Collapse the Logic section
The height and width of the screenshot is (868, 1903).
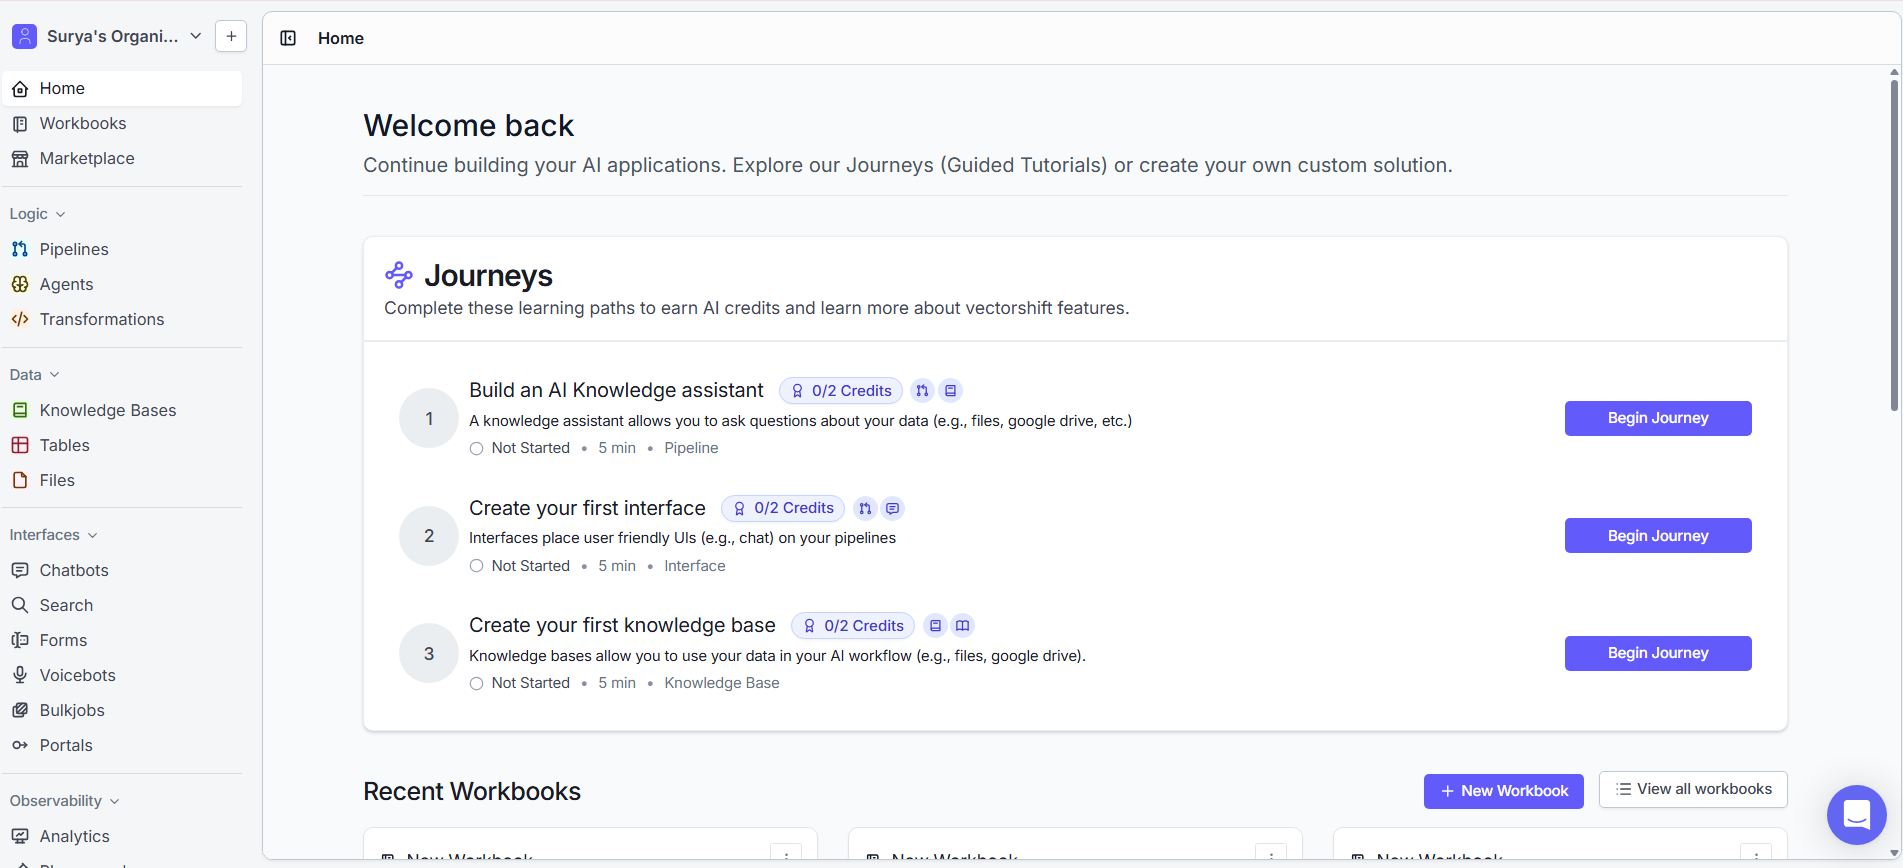(38, 214)
